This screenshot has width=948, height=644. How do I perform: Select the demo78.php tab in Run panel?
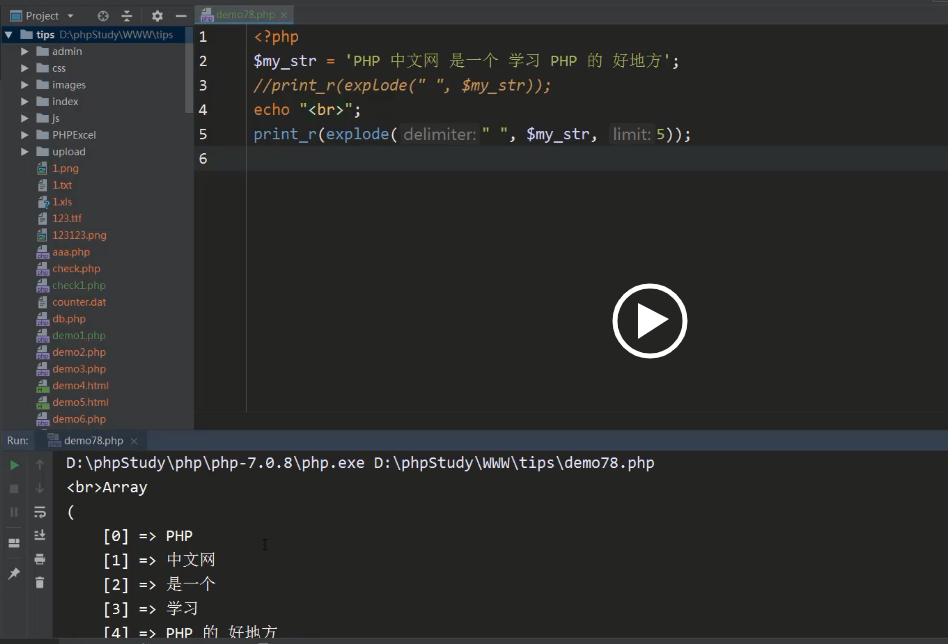[x=93, y=440]
